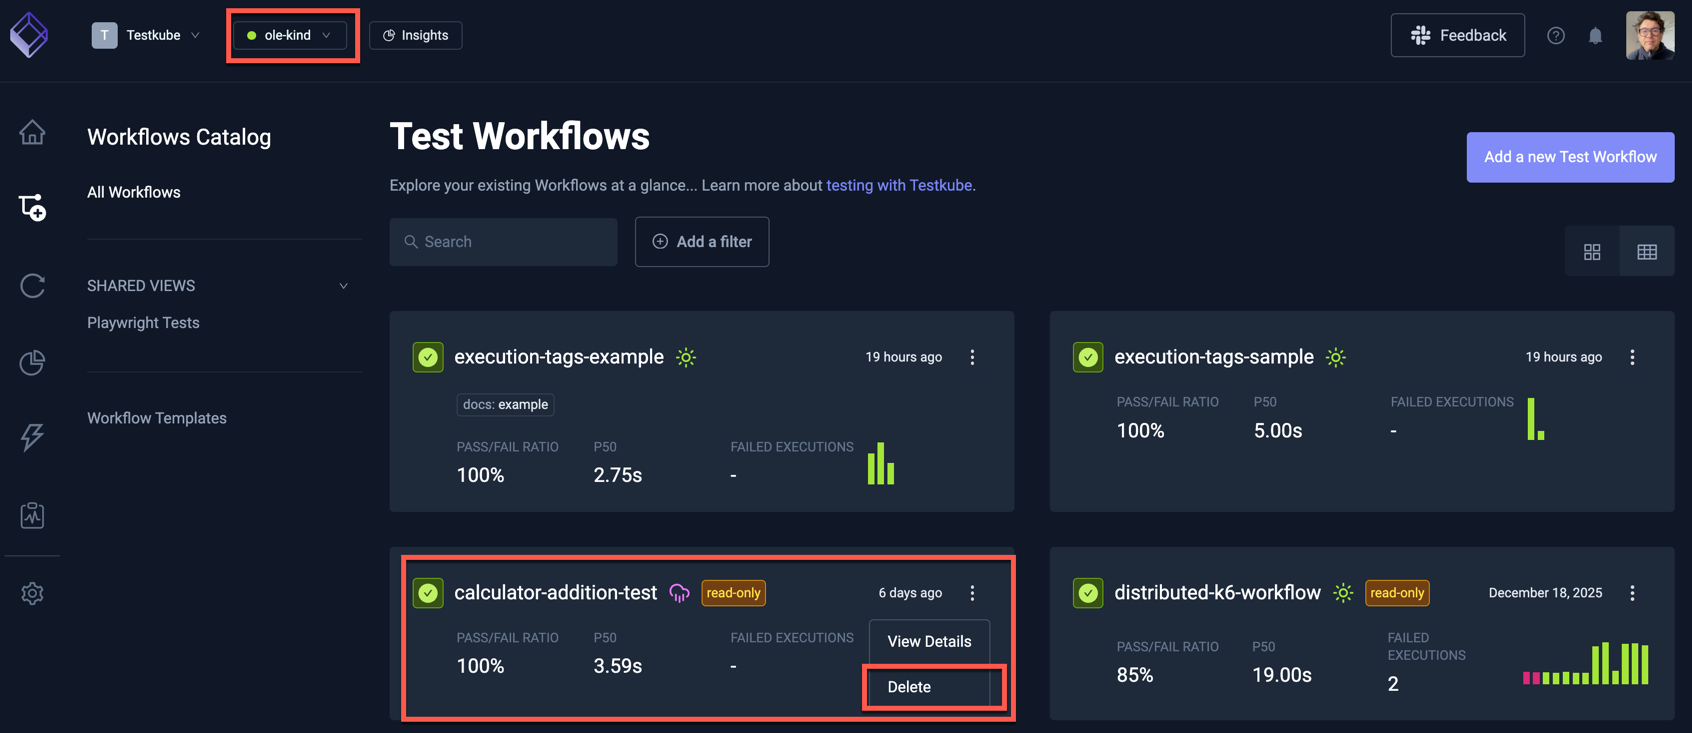Viewport: 1692px width, 733px height.
Task: Click the sun icon beside execution-tags-sample
Action: 1336,357
